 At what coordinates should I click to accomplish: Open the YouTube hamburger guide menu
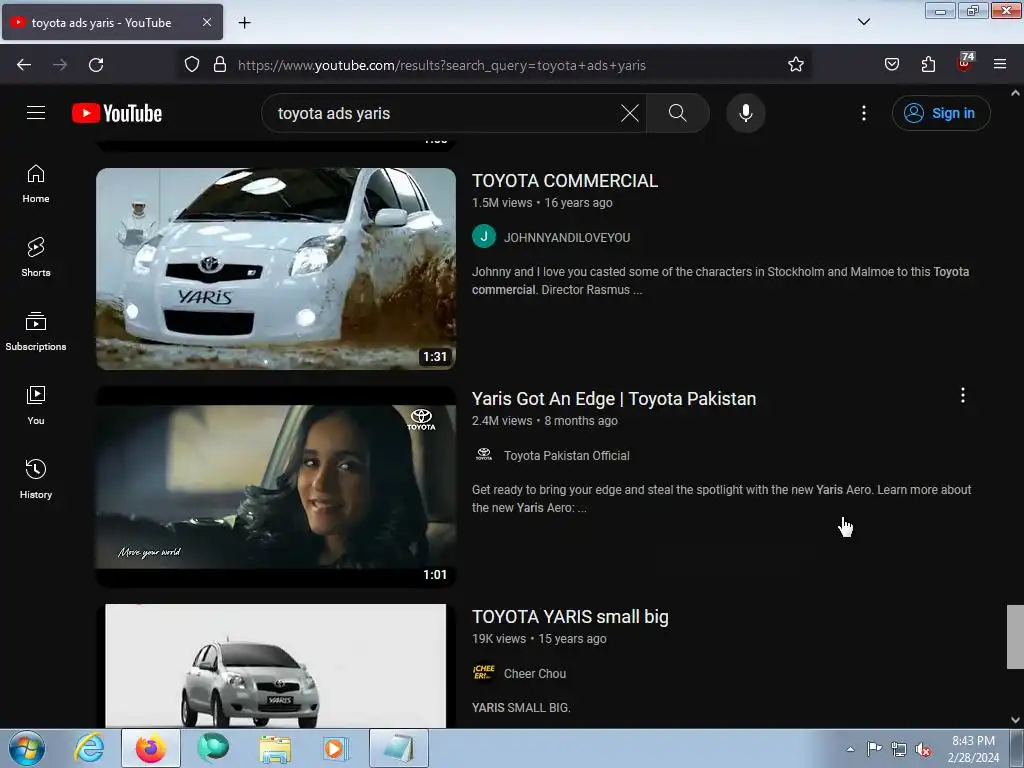(36, 113)
